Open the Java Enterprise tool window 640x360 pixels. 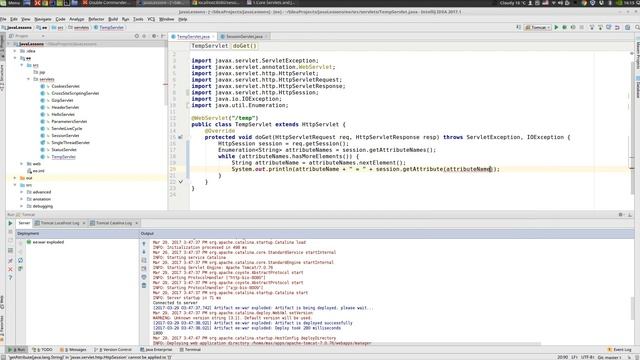(x=156, y=350)
